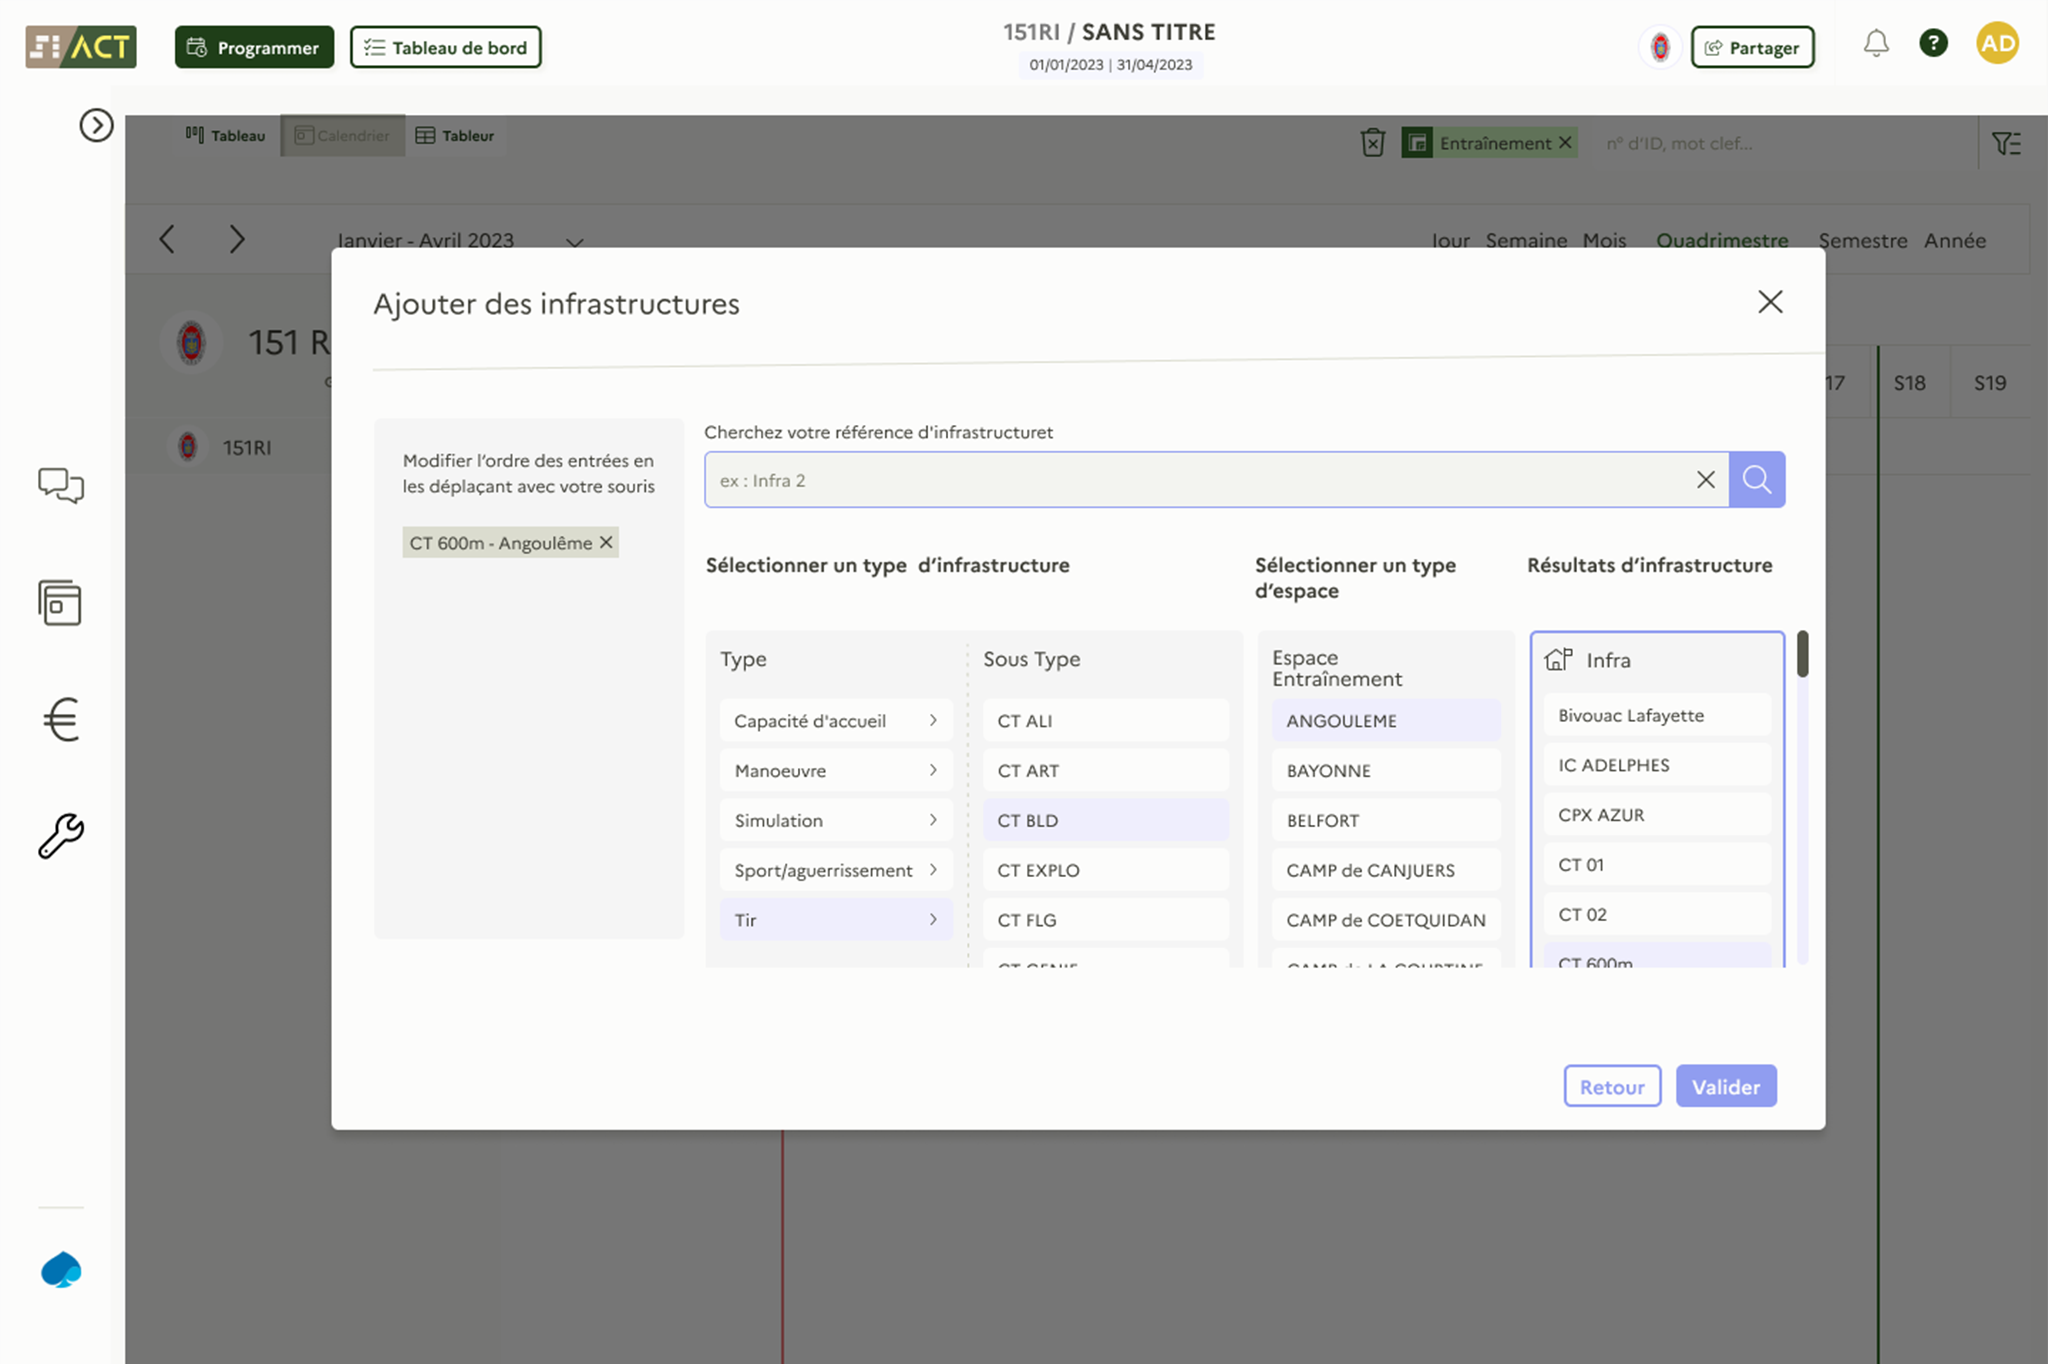Screen dimensions: 2048x1364
Task: Click the notification bell icon
Action: [1876, 44]
